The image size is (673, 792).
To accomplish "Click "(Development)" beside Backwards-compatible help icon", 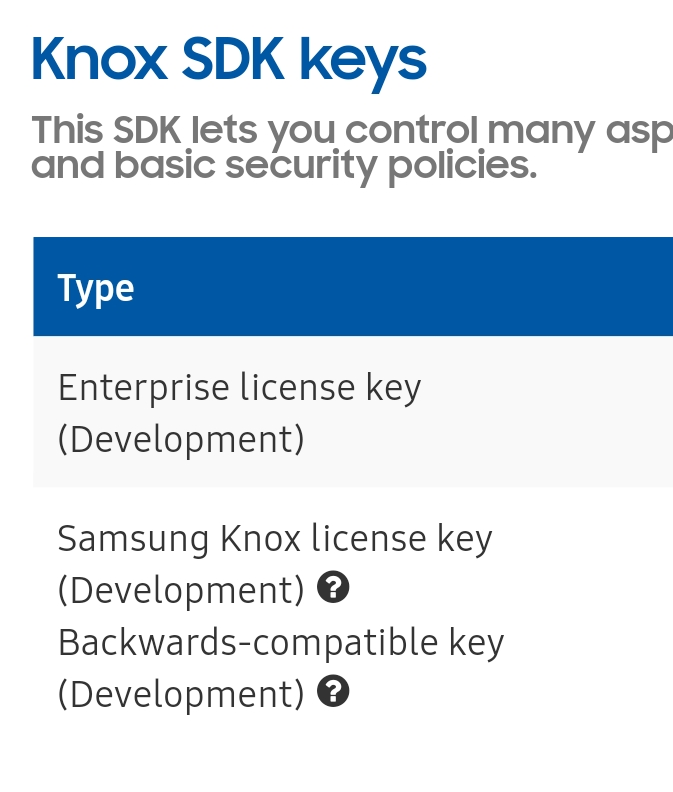I will tap(181, 694).
